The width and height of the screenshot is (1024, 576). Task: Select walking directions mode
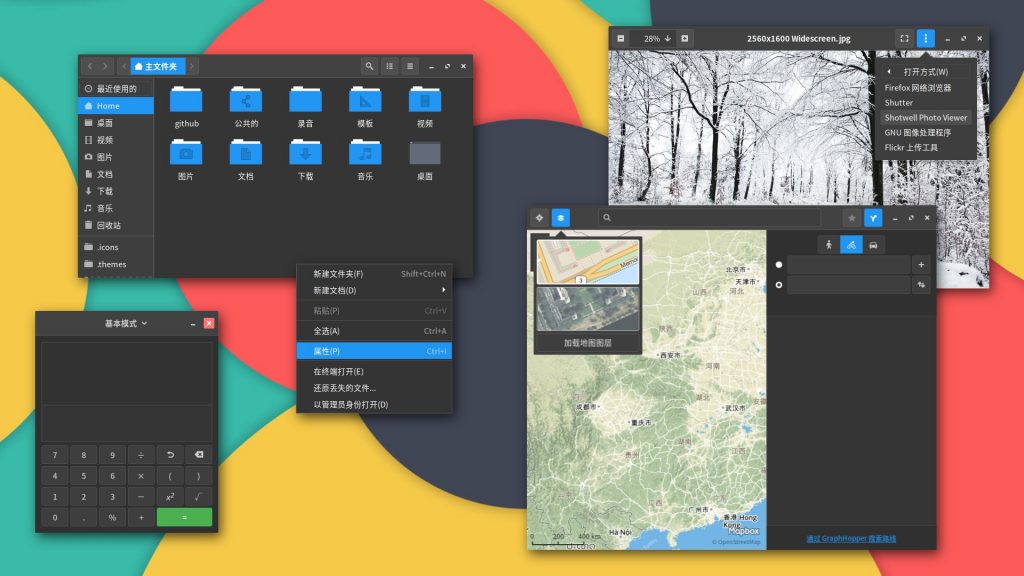pos(828,245)
